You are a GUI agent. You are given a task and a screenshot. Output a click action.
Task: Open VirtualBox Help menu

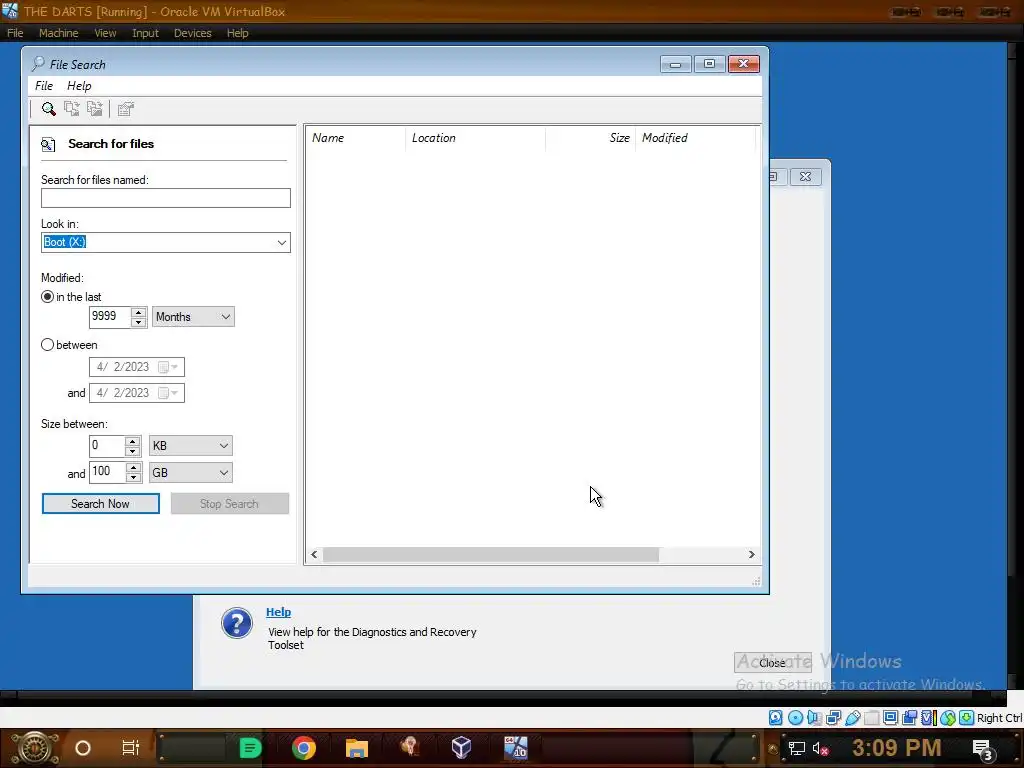click(x=237, y=33)
